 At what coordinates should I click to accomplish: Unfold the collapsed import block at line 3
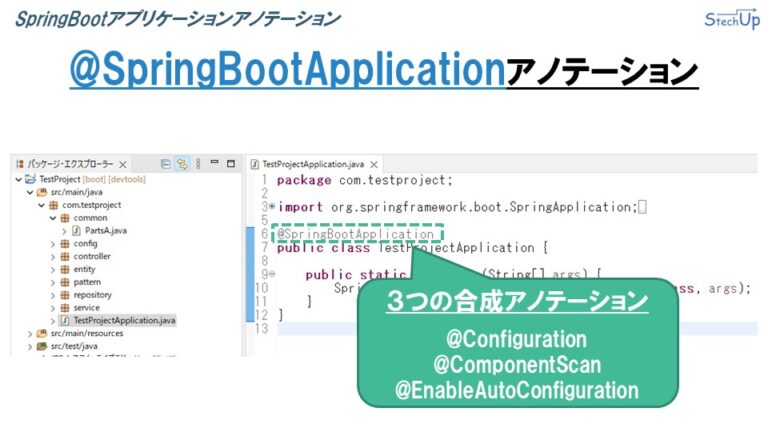coord(271,208)
